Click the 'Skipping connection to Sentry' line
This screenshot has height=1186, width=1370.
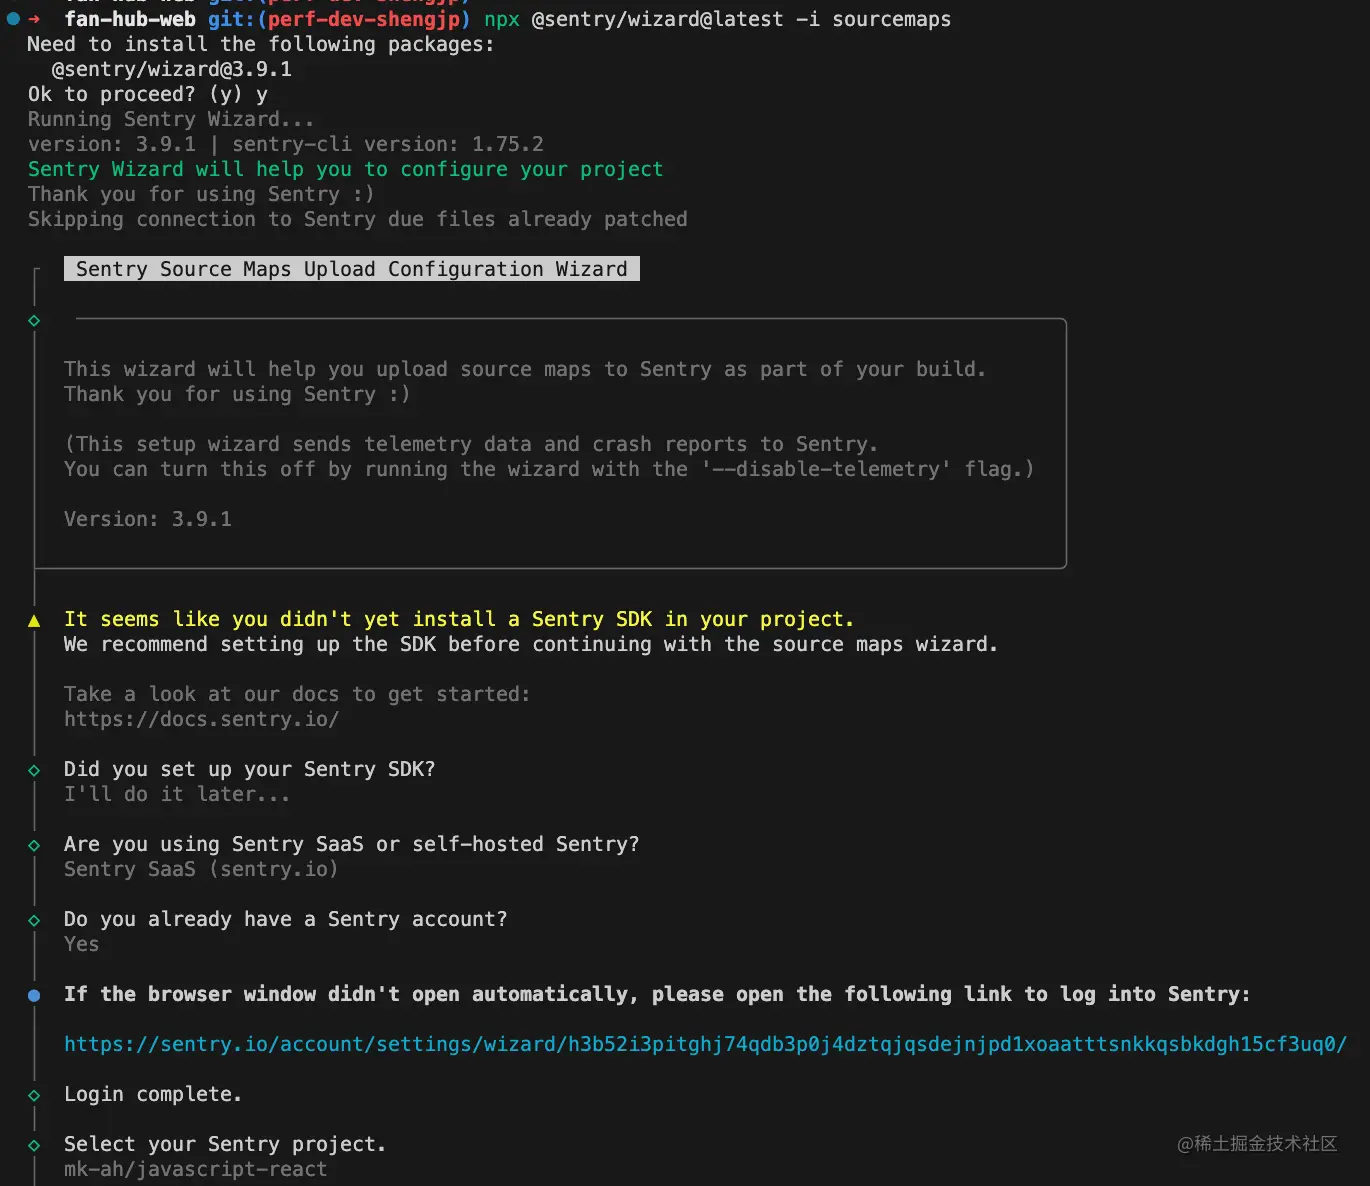358,219
